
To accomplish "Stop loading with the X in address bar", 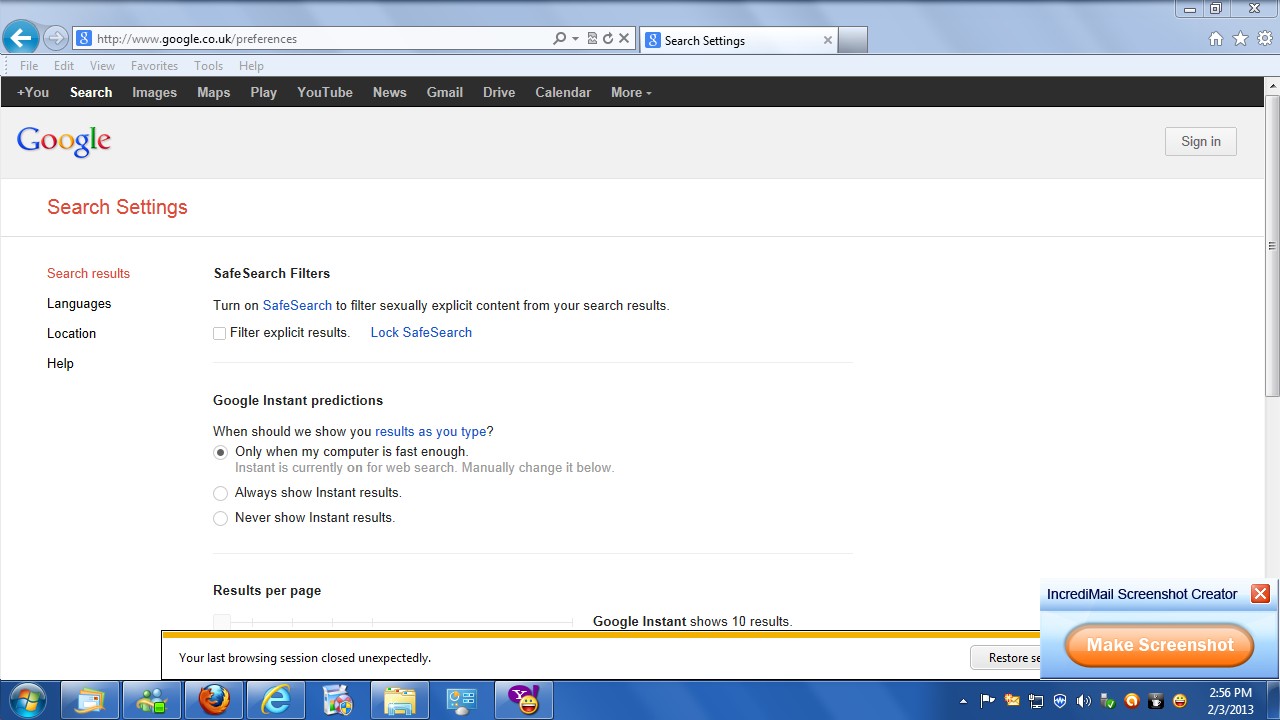I will [624, 39].
